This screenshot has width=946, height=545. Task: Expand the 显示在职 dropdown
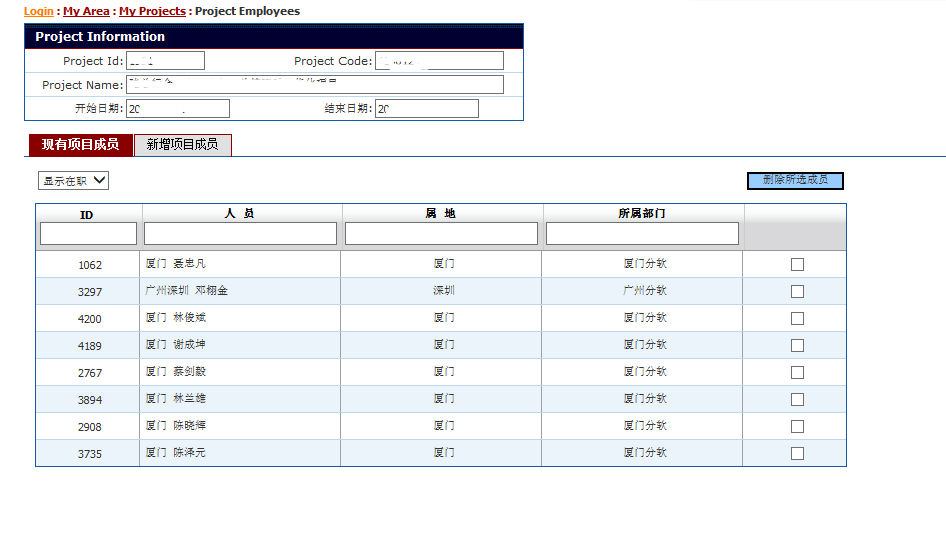coord(73,181)
